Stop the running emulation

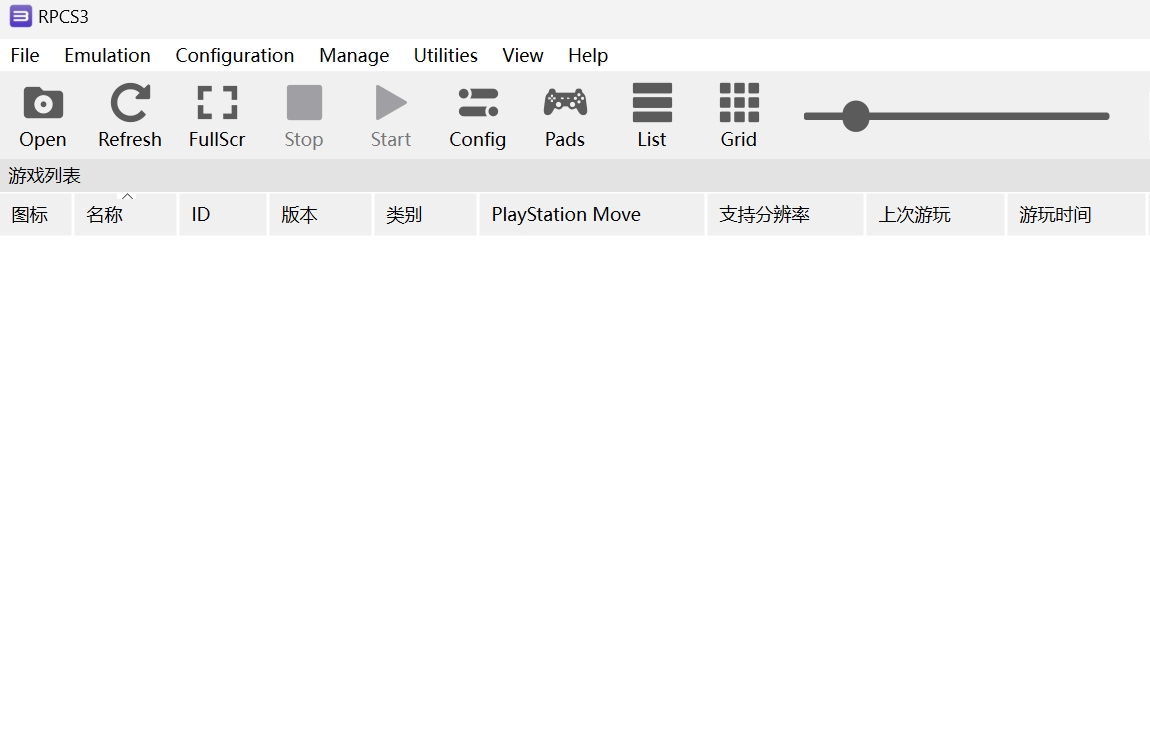click(303, 115)
